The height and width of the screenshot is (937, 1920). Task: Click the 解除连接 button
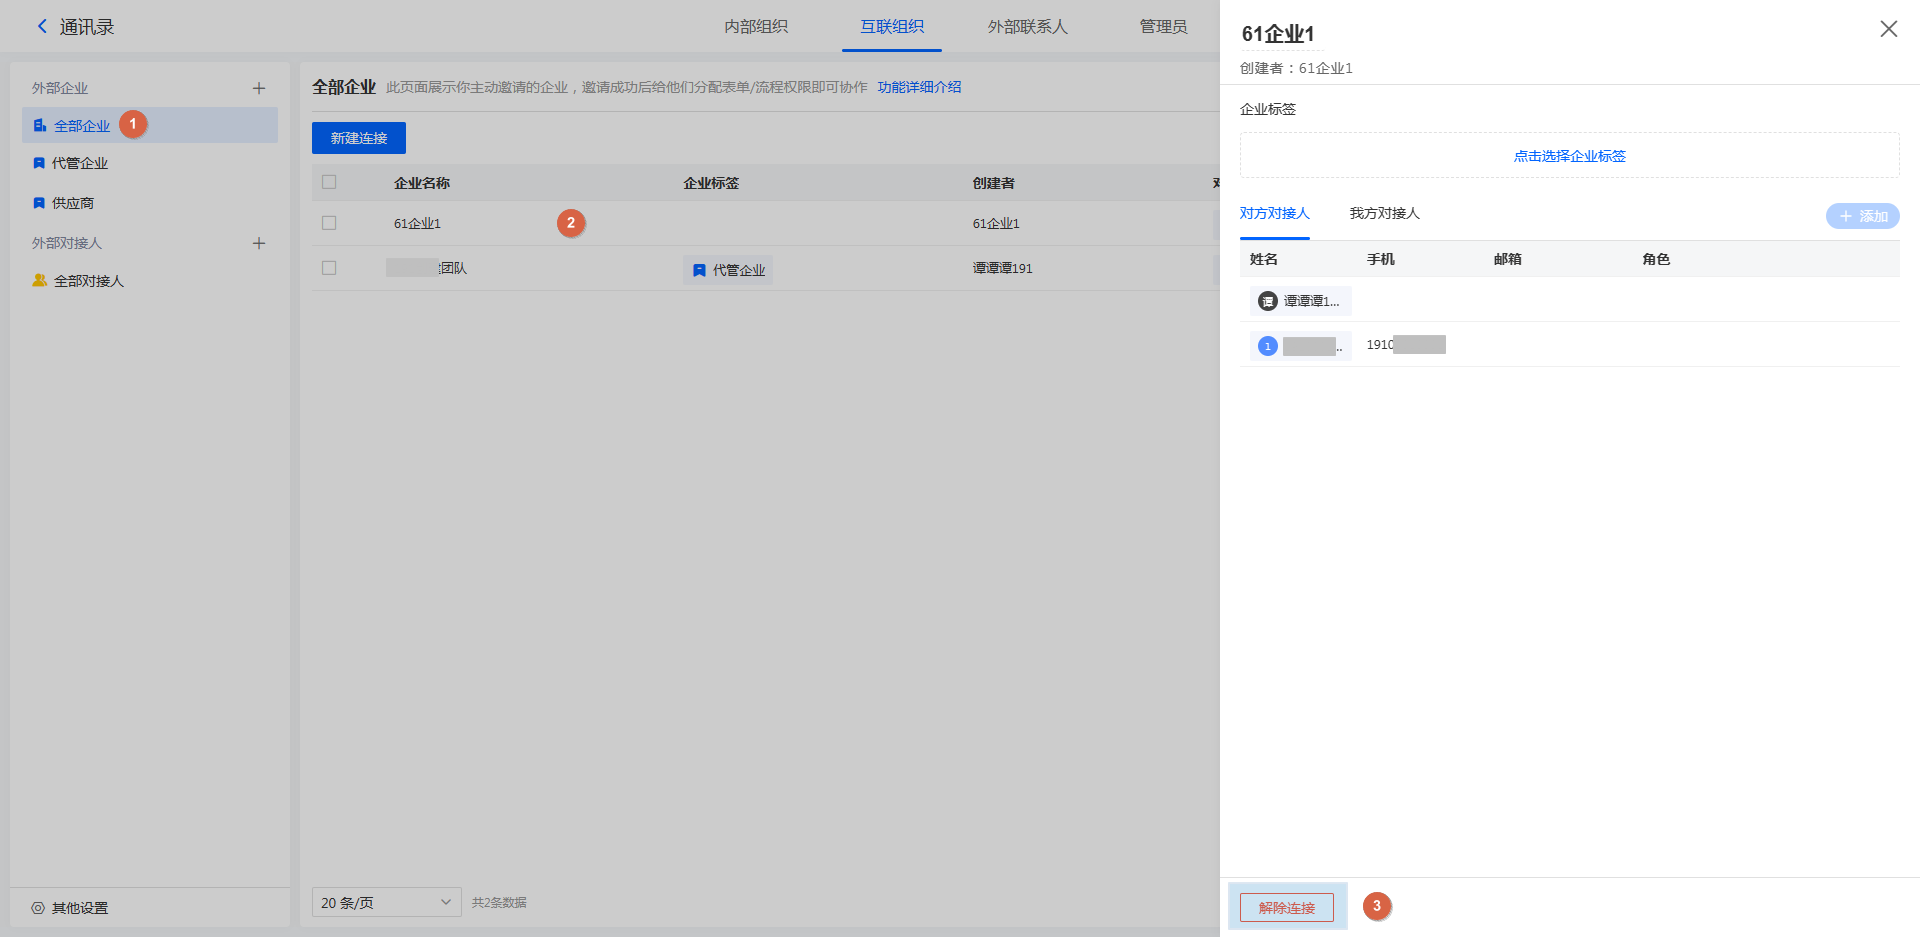click(x=1286, y=907)
